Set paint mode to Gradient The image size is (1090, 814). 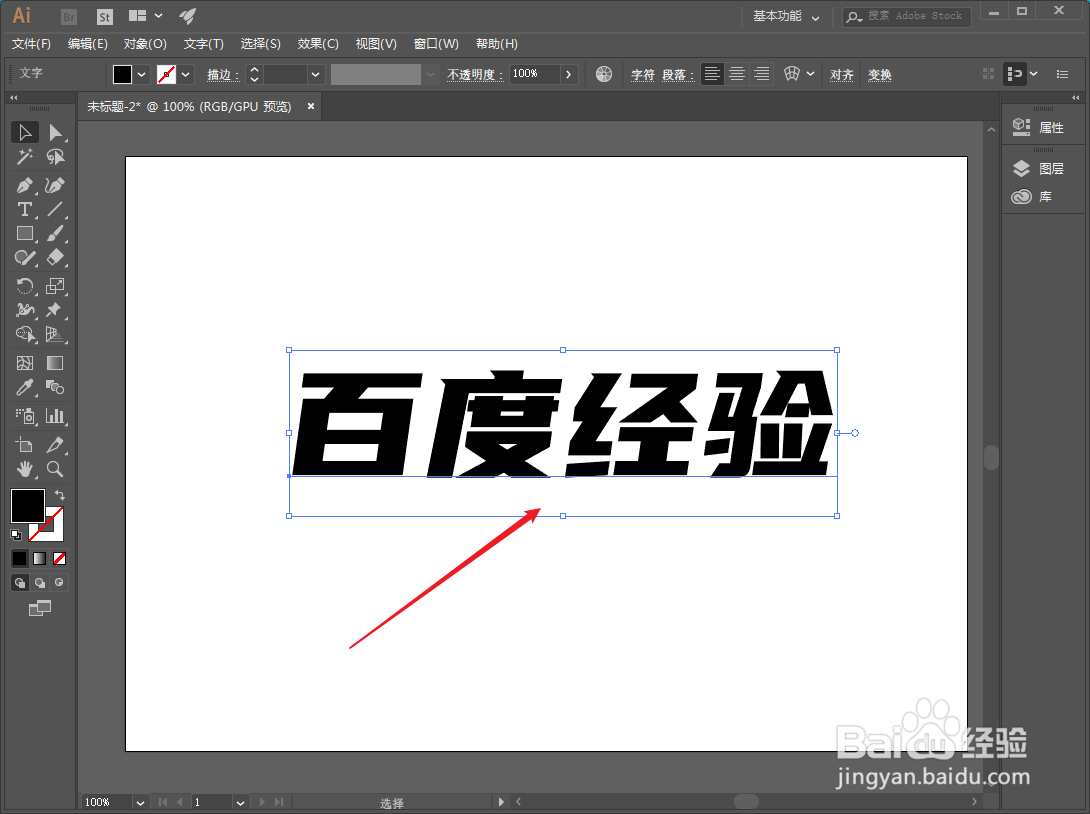40,558
